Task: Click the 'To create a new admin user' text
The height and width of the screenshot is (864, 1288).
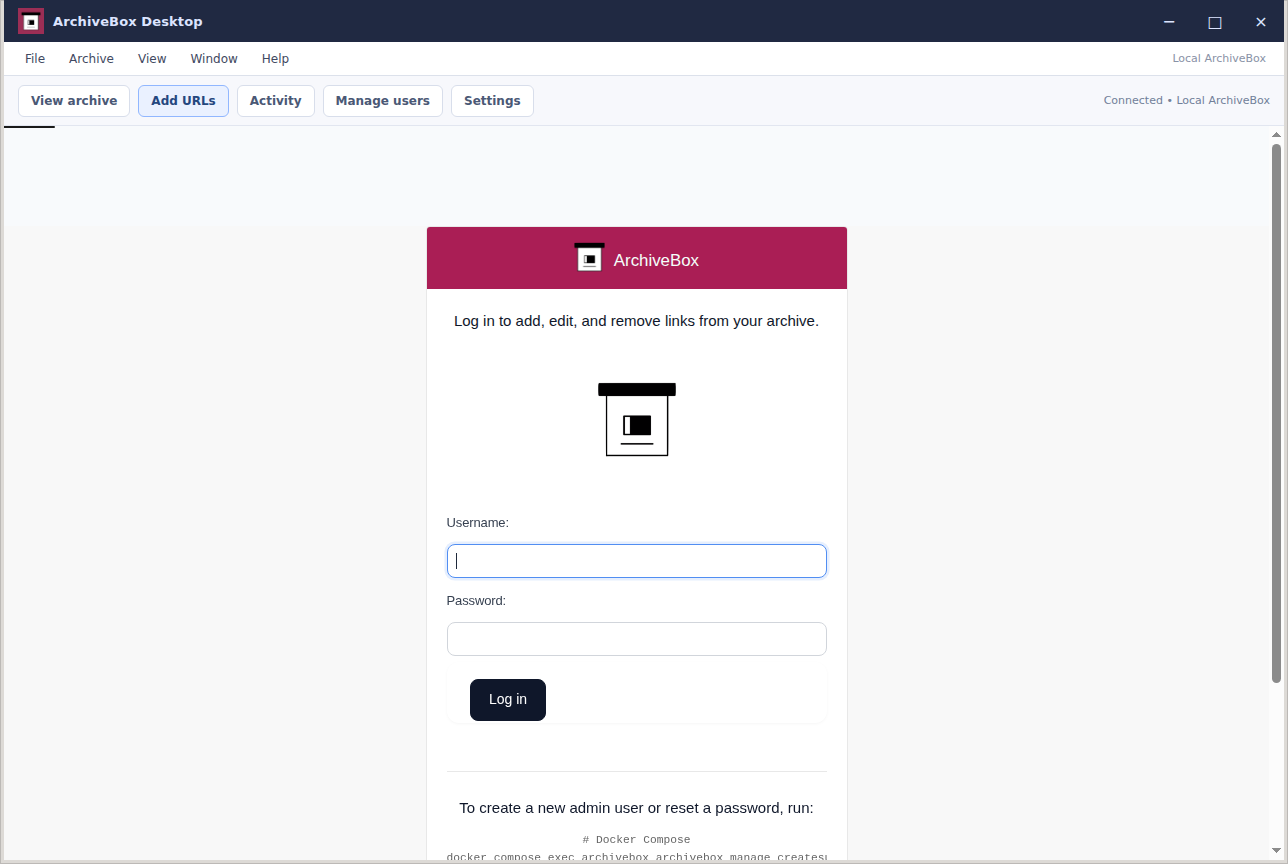Action: coord(636,808)
